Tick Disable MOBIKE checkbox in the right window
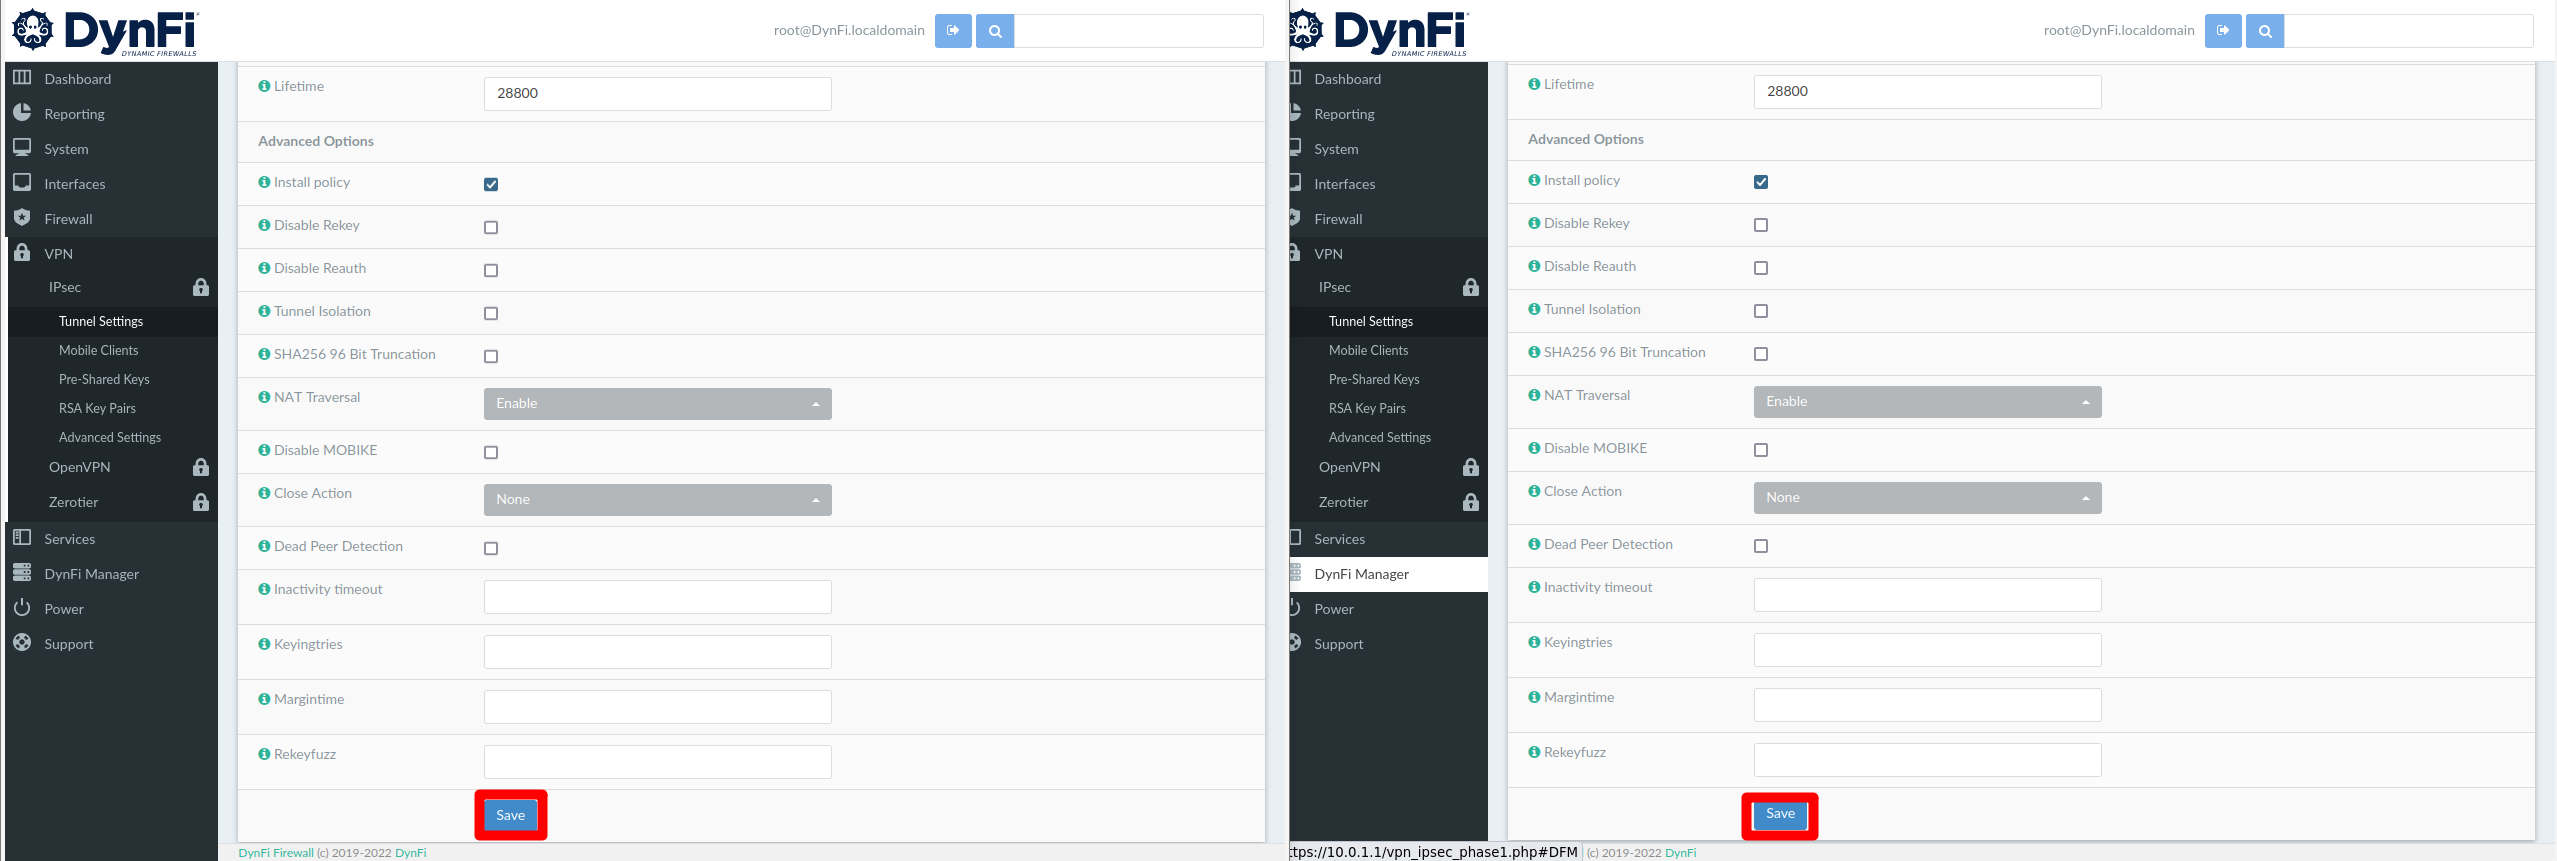Viewport: 2557px width, 861px height. click(x=1761, y=450)
